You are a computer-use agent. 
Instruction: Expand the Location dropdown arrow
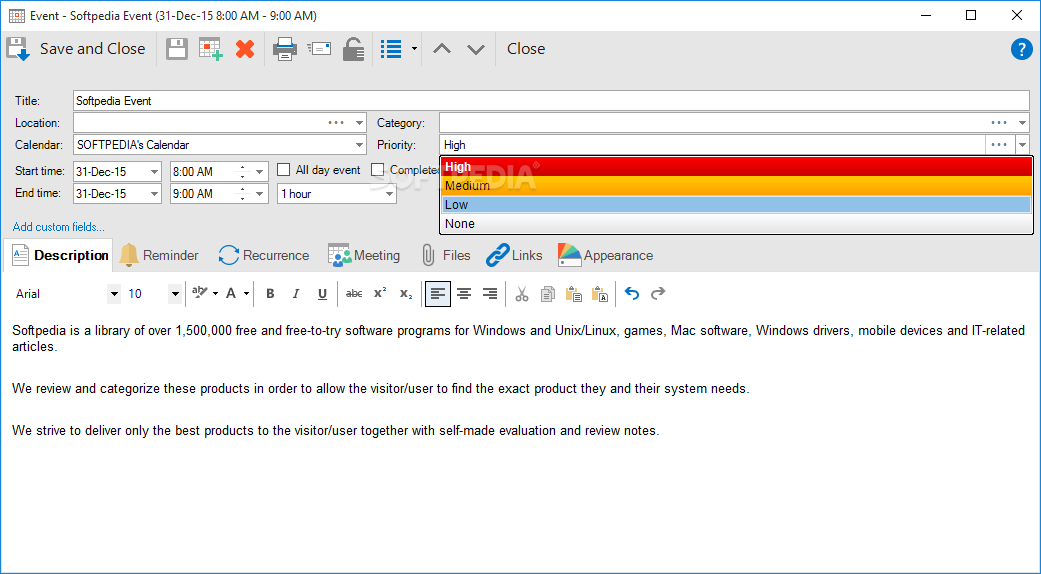pyautogui.click(x=359, y=123)
